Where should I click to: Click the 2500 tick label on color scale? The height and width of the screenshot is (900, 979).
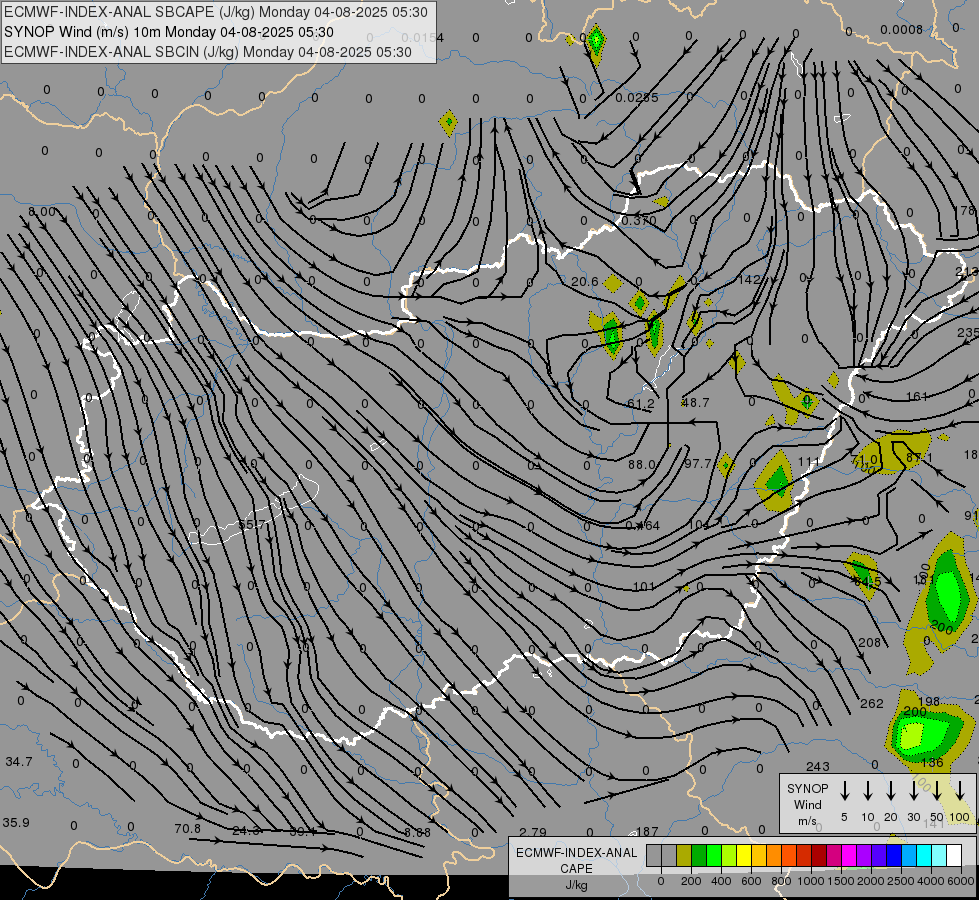click(x=900, y=881)
